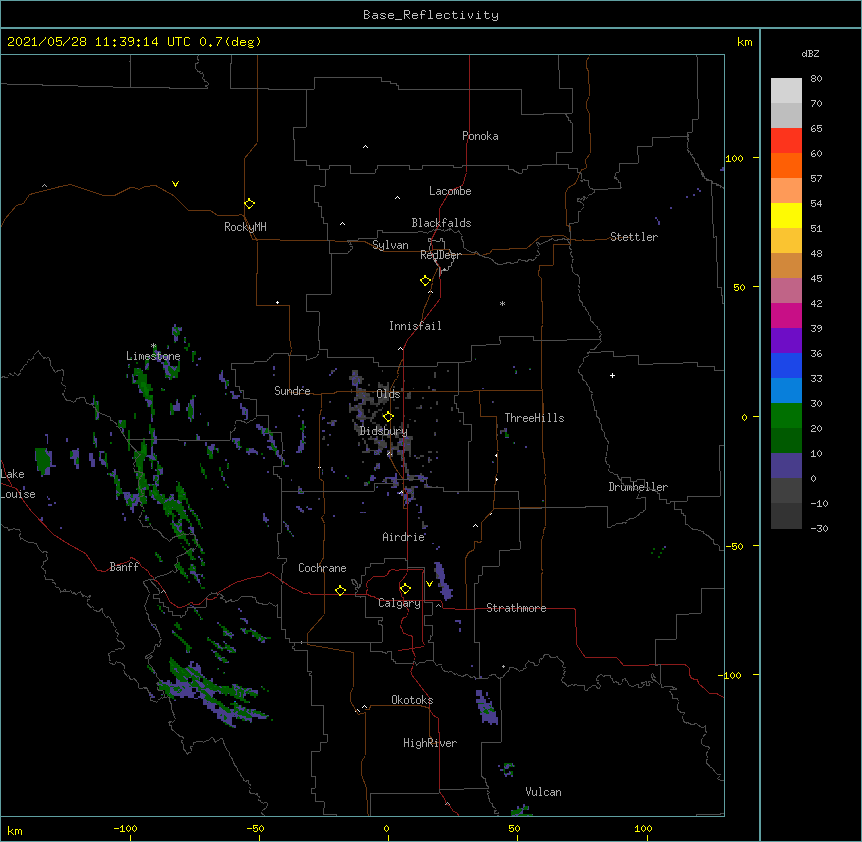Click the RockyMH label
862x842 pixels.
(245, 227)
